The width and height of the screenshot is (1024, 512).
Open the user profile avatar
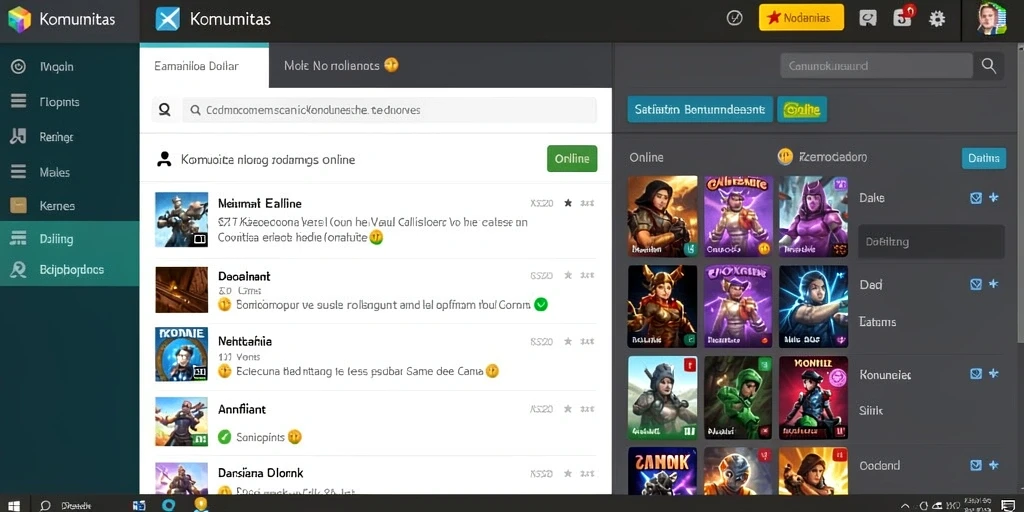991,18
